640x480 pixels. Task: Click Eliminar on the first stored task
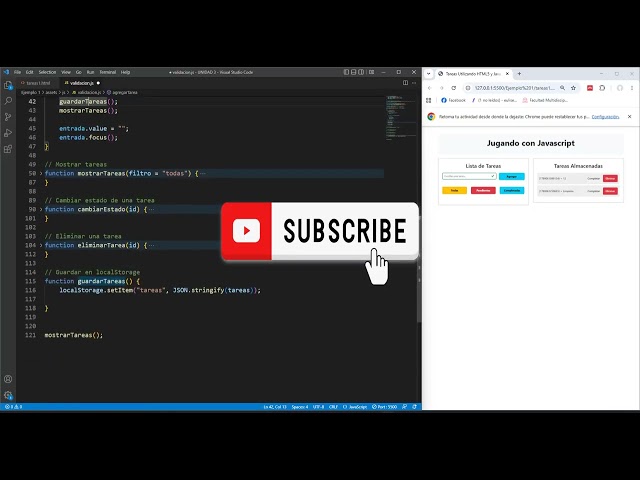(x=610, y=178)
